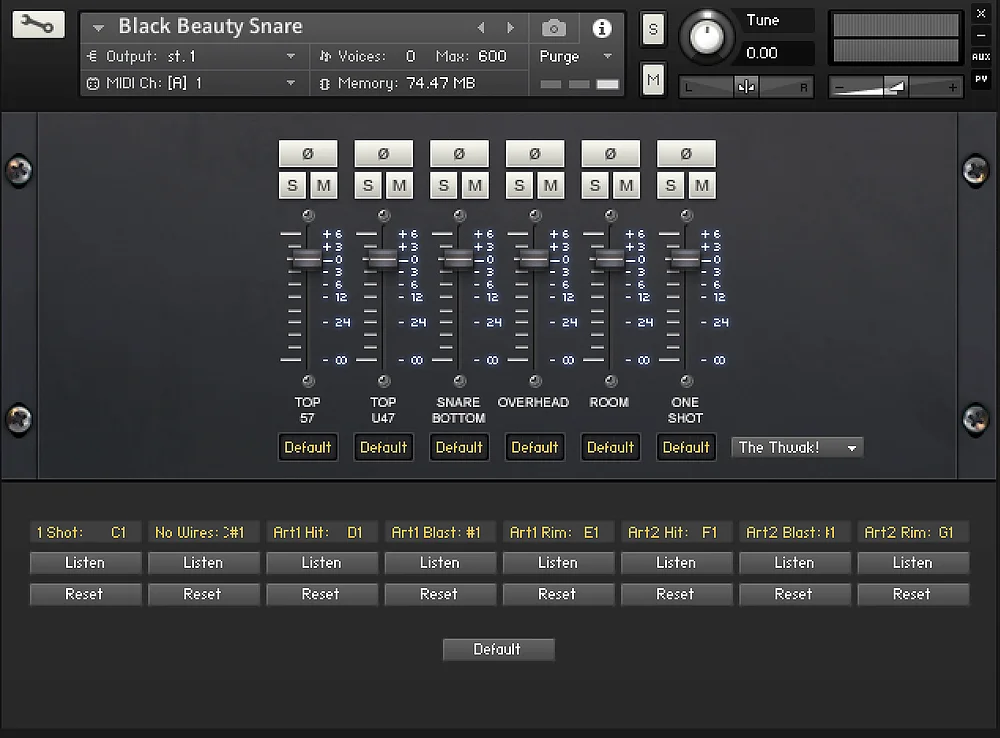Open the wrench instrument edit icon
This screenshot has height=738, width=1000.
click(38, 25)
